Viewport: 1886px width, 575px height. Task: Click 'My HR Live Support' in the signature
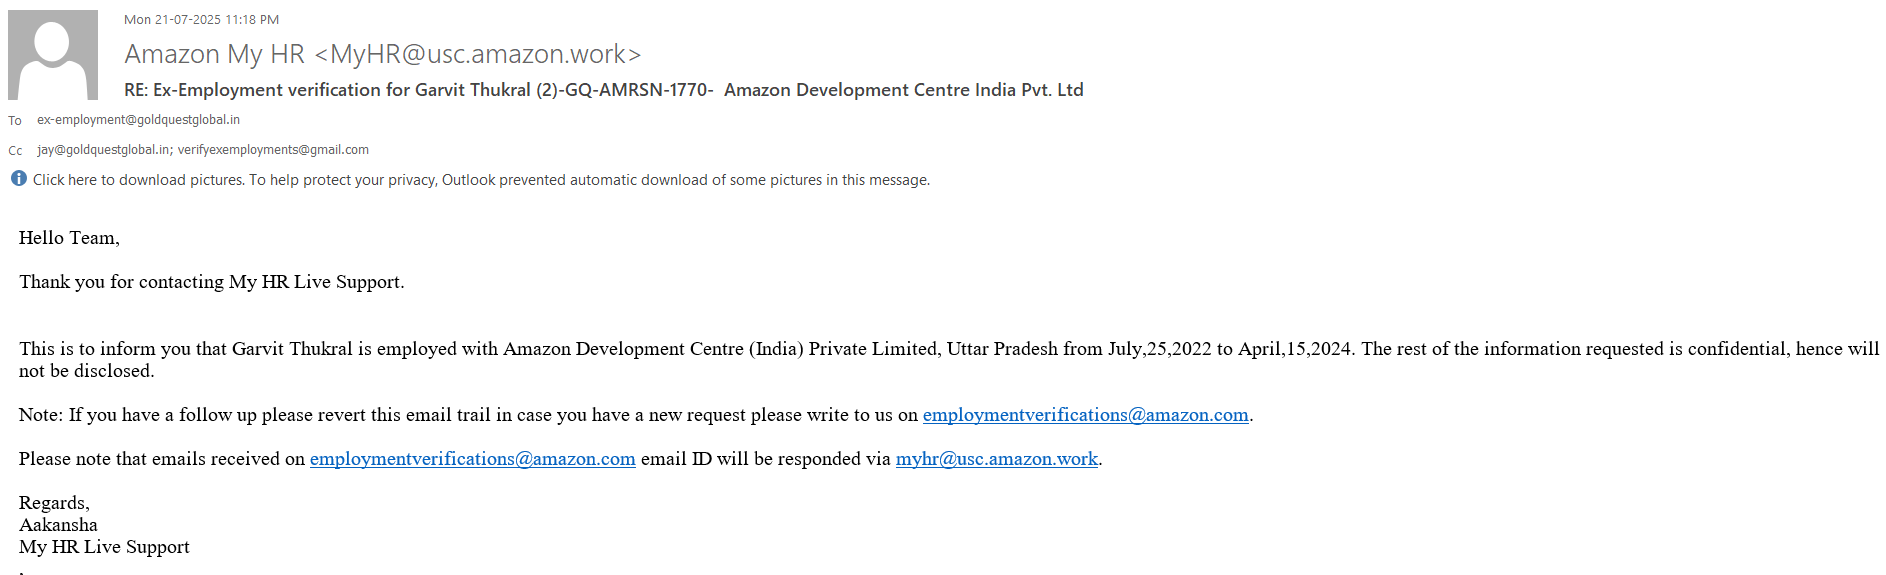(x=104, y=547)
